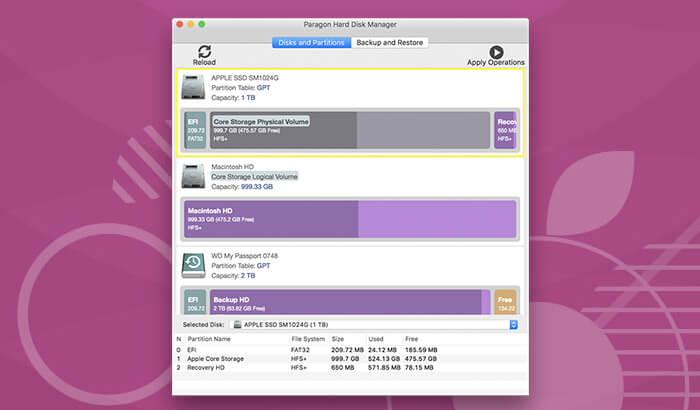The image size is (700, 410).
Task: Select the EFI partition on WD My Passport
Action: click(x=195, y=302)
